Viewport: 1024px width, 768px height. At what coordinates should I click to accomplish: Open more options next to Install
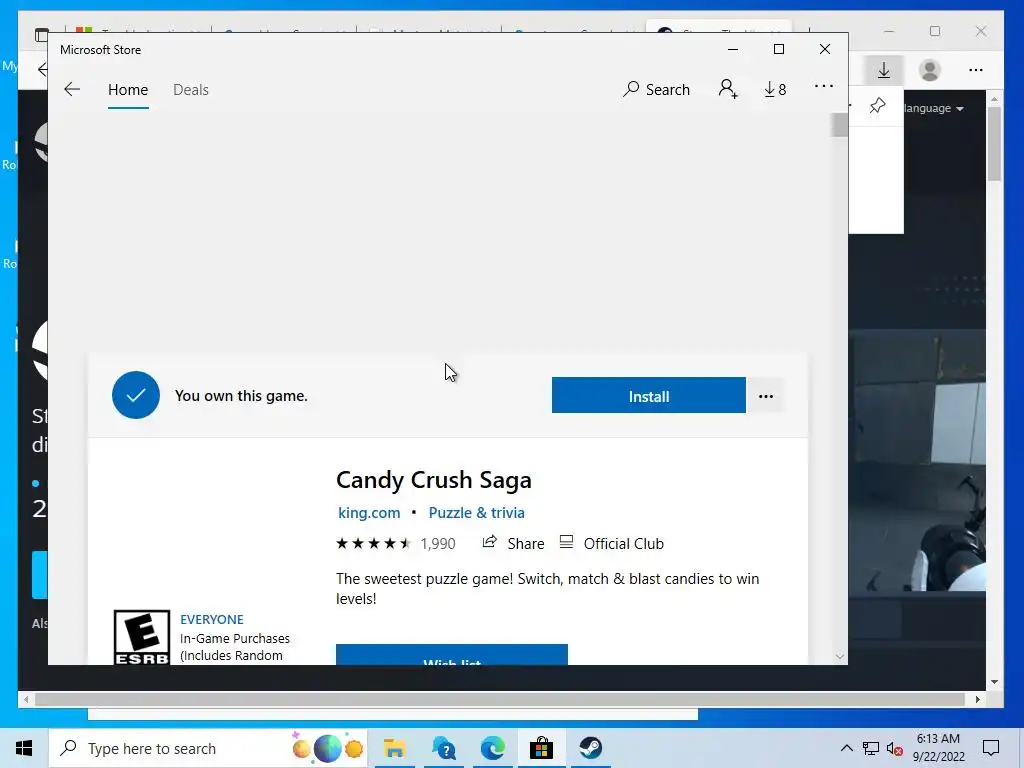coord(765,396)
